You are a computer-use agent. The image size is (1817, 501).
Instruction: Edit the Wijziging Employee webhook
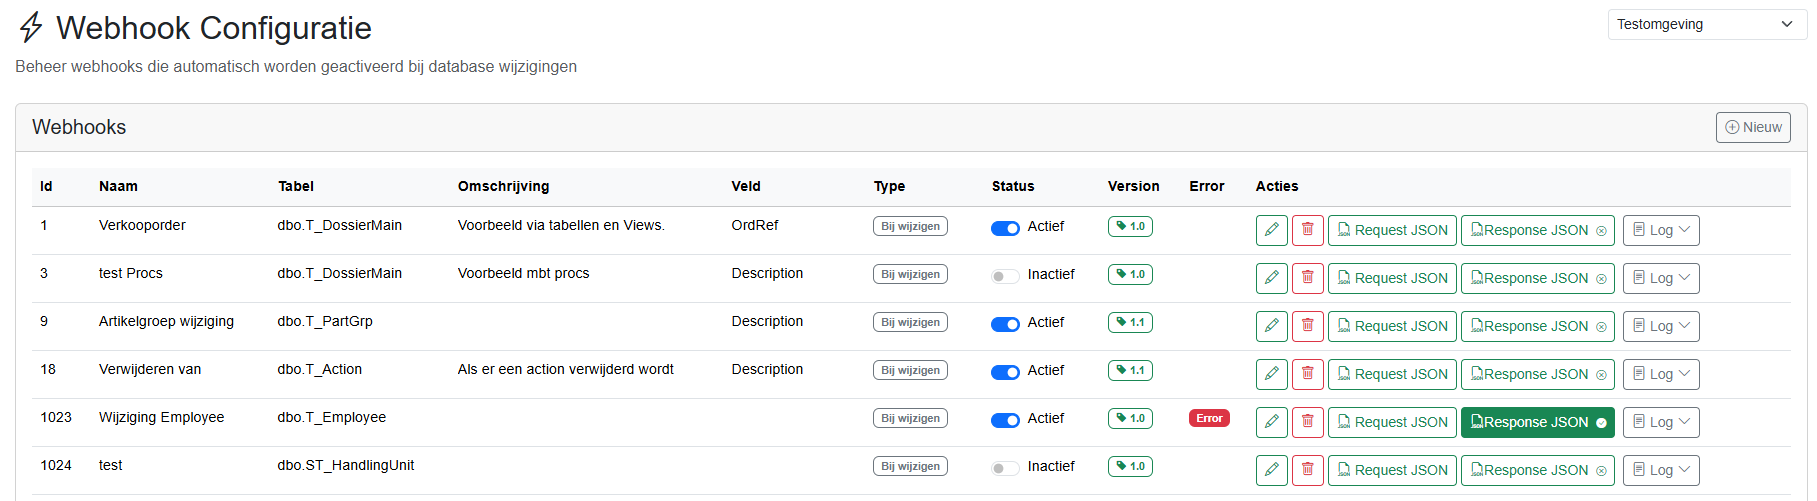1271,422
